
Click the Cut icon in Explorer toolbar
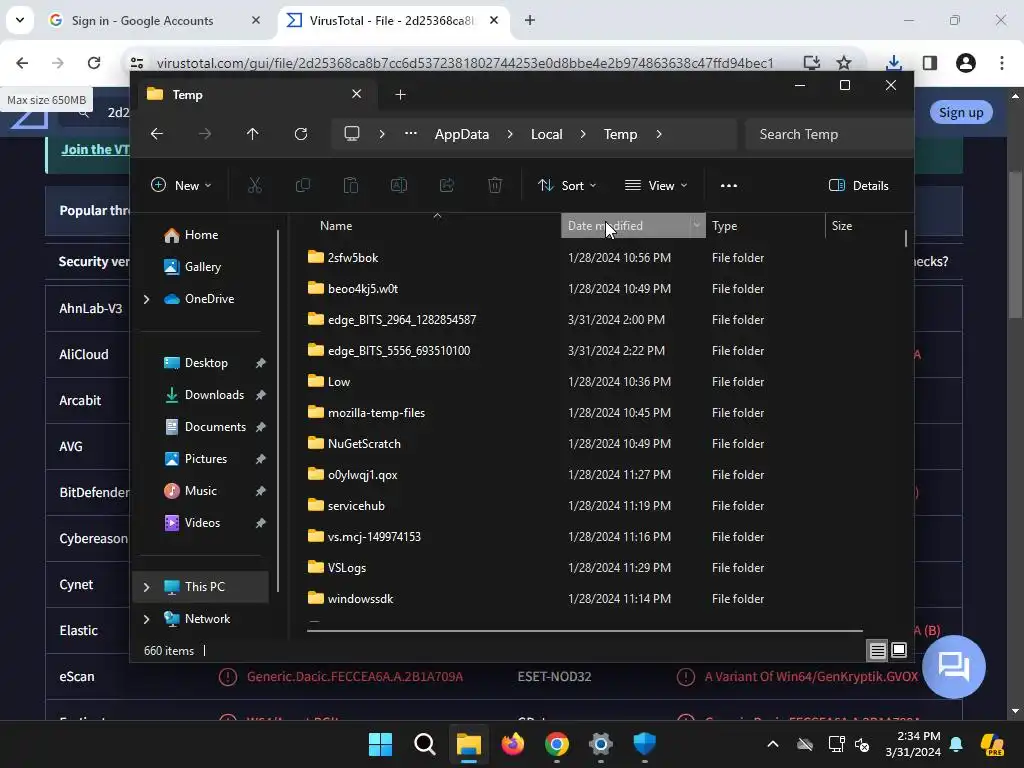click(x=255, y=185)
